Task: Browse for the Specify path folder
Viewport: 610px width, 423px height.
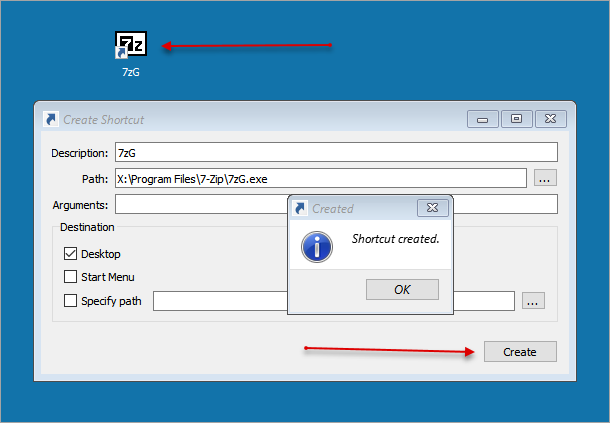Action: pyautogui.click(x=533, y=301)
